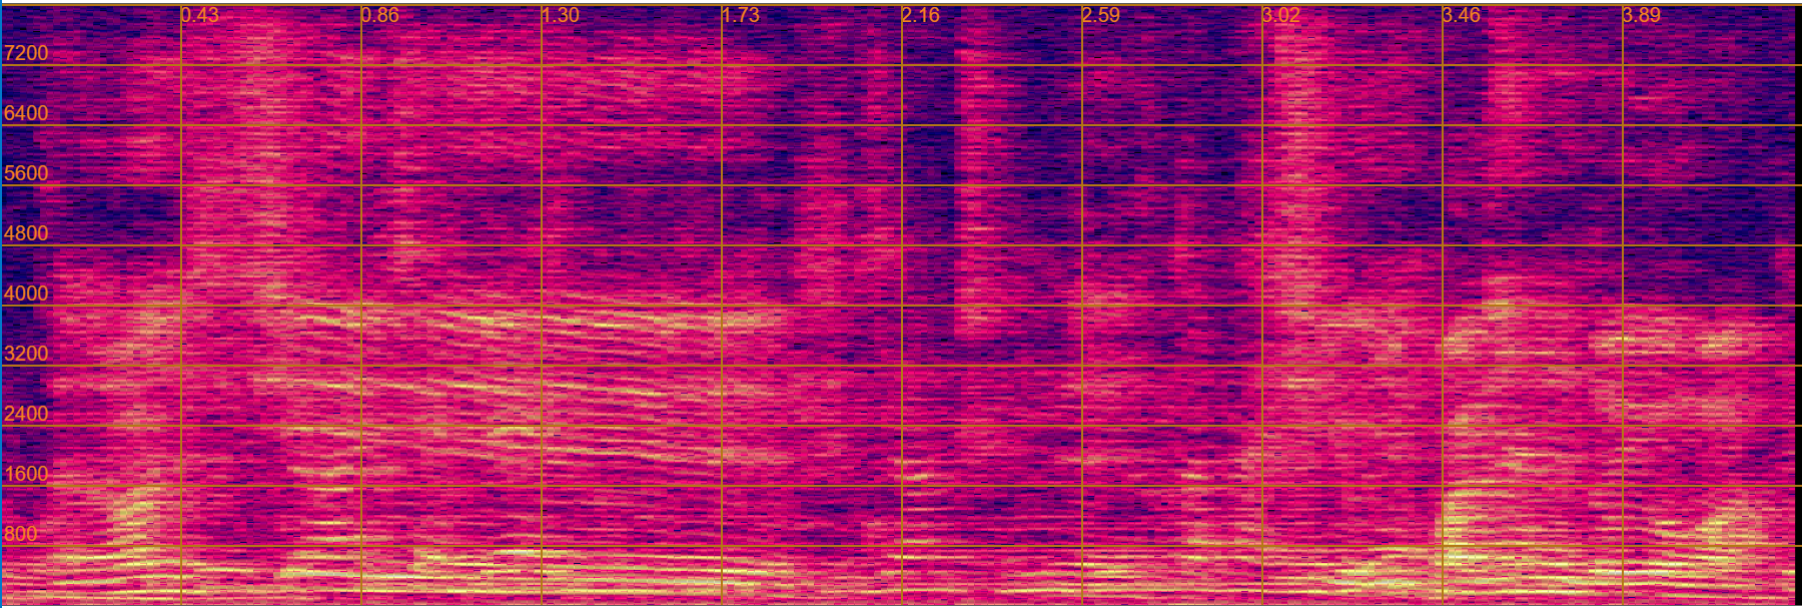Click the 3.02 time label
This screenshot has width=1802, height=608.
pos(1282,15)
